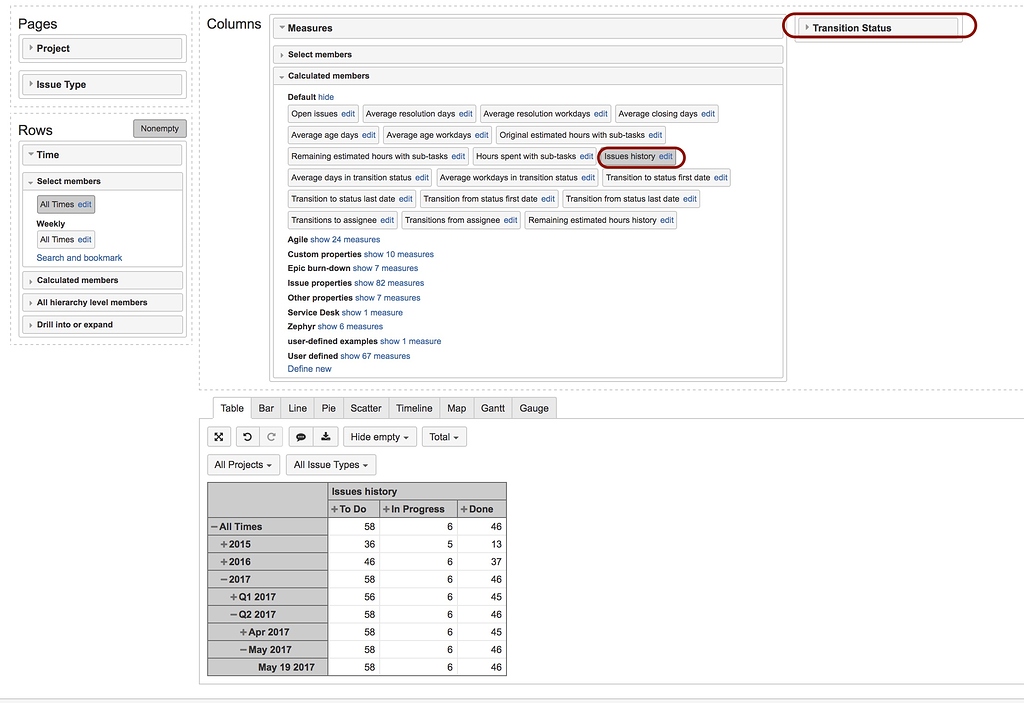Image resolution: width=1024 pixels, height=703 pixels.
Task: Open the All Issue Types filter
Action: pyautogui.click(x=330, y=464)
